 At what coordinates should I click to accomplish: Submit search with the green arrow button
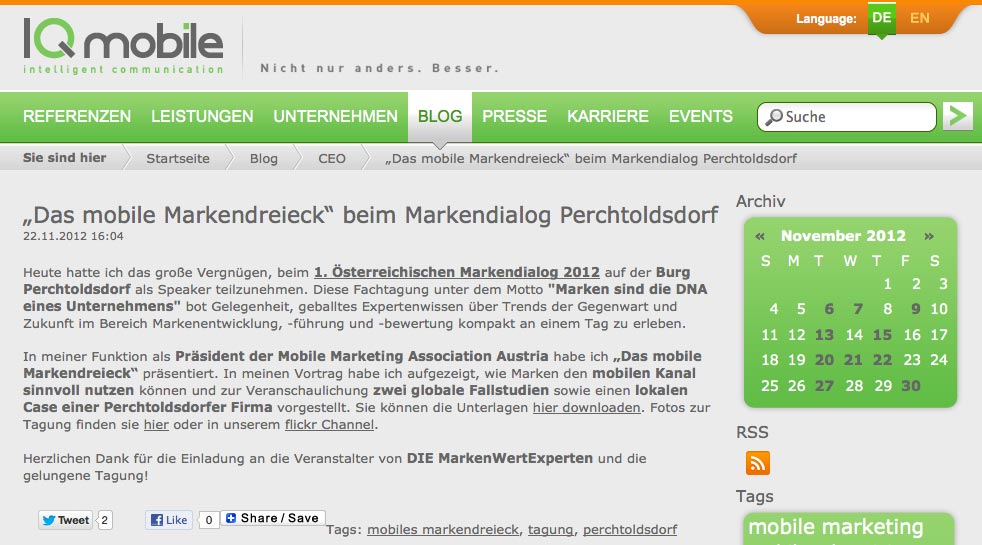pyautogui.click(x=958, y=116)
